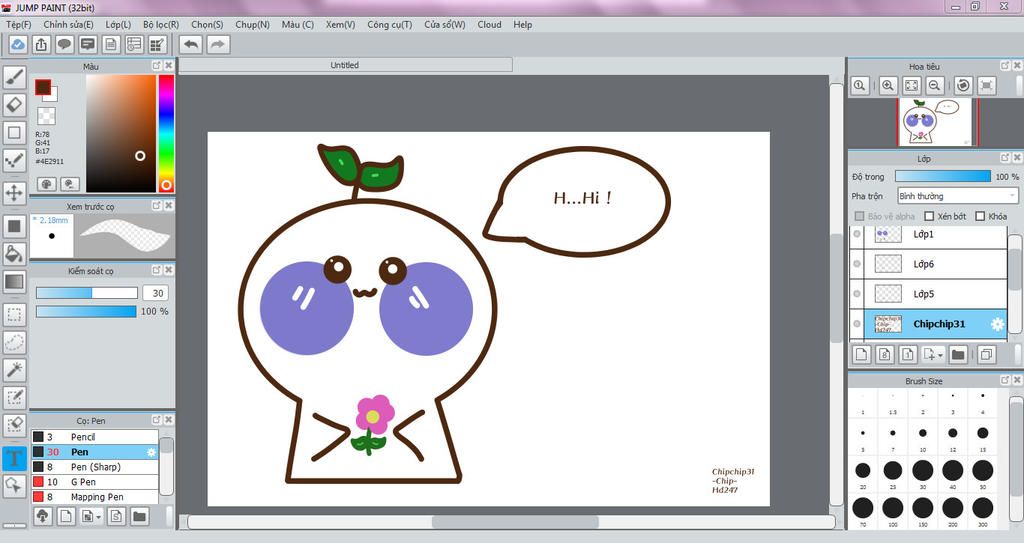
Task: Open the Công cụ(T) menu
Action: coord(389,24)
